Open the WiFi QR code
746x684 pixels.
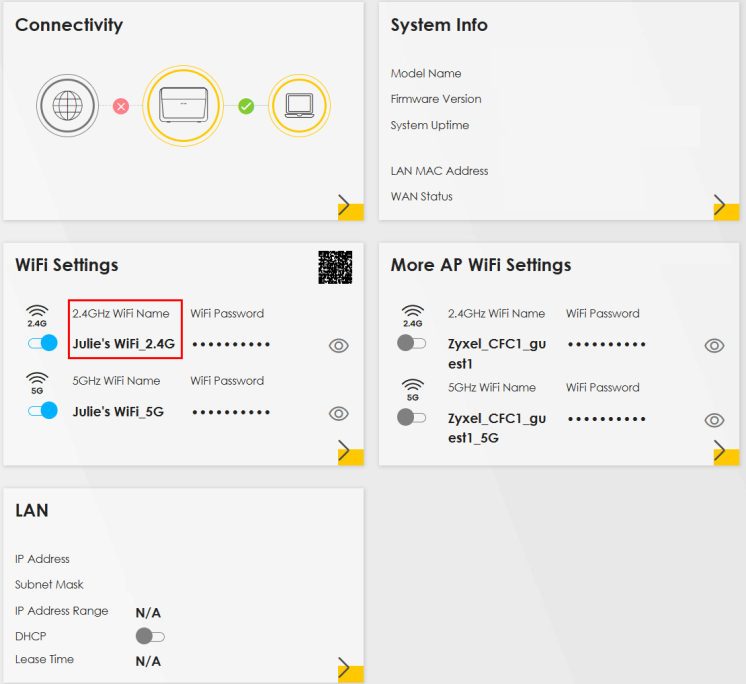pos(336,267)
